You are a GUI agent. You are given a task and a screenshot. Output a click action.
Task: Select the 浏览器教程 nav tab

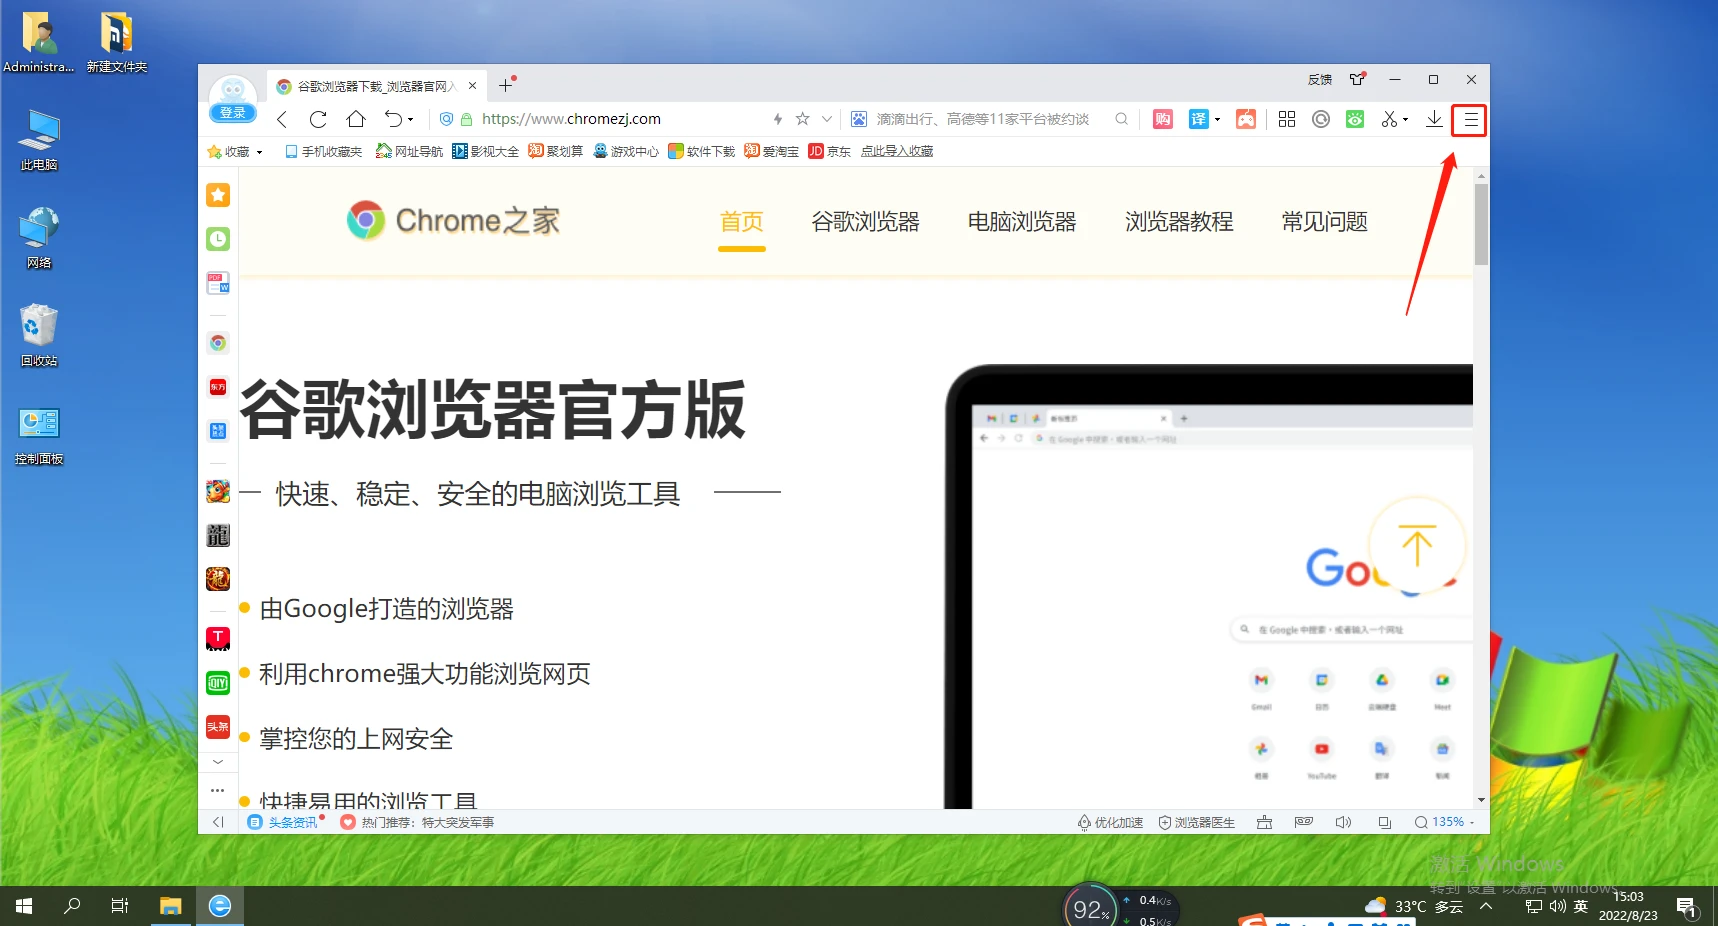coord(1179,222)
